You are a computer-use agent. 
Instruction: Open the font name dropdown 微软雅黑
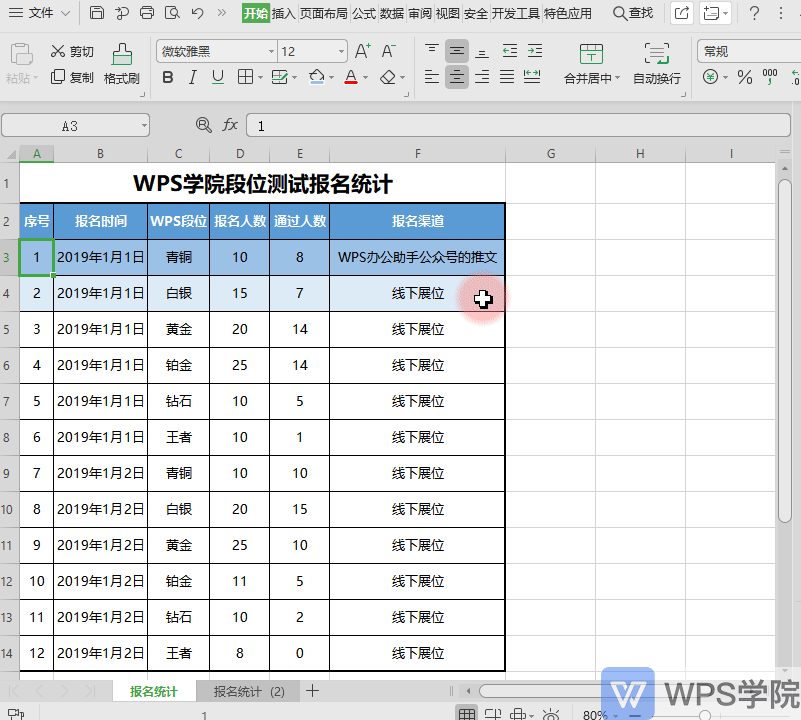(271, 51)
